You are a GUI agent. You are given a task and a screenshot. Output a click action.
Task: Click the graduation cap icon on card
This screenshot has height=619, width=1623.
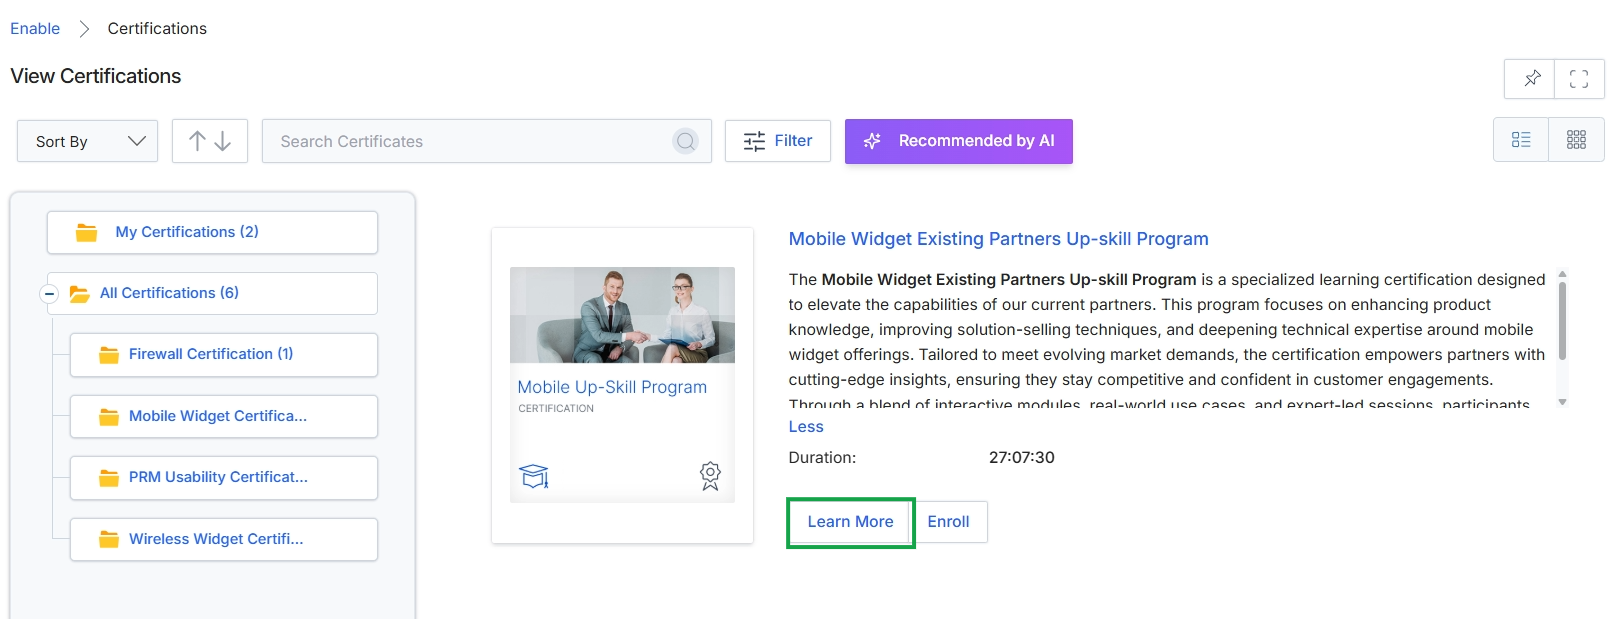534,476
